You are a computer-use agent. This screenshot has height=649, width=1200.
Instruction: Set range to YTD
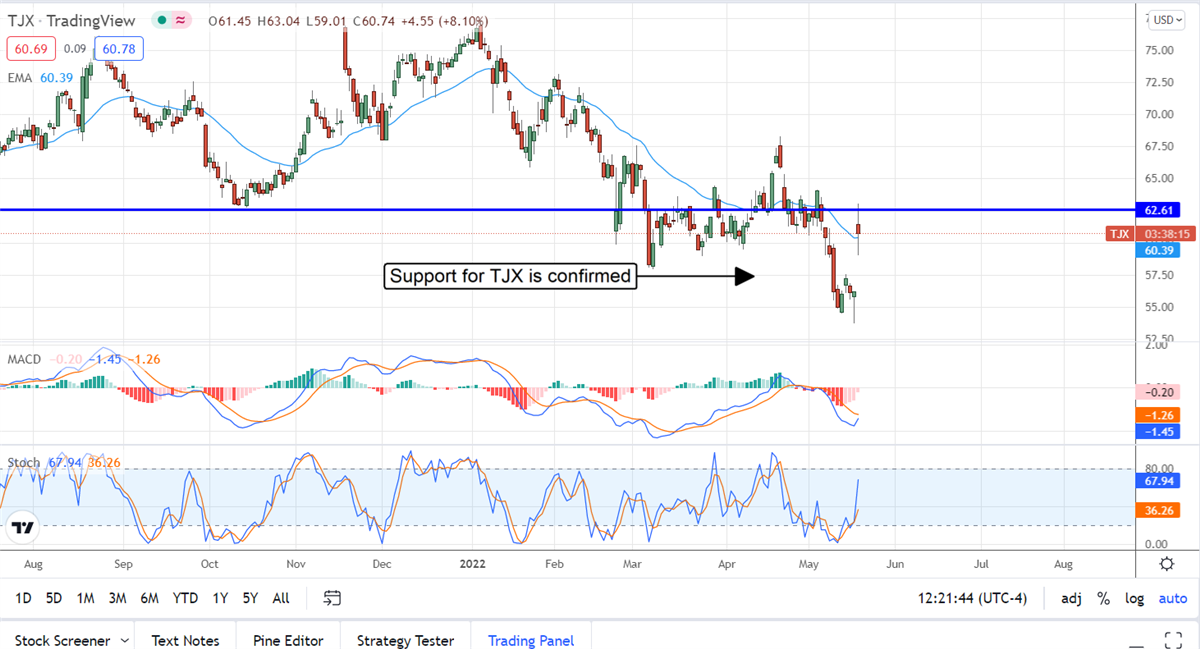click(x=185, y=598)
